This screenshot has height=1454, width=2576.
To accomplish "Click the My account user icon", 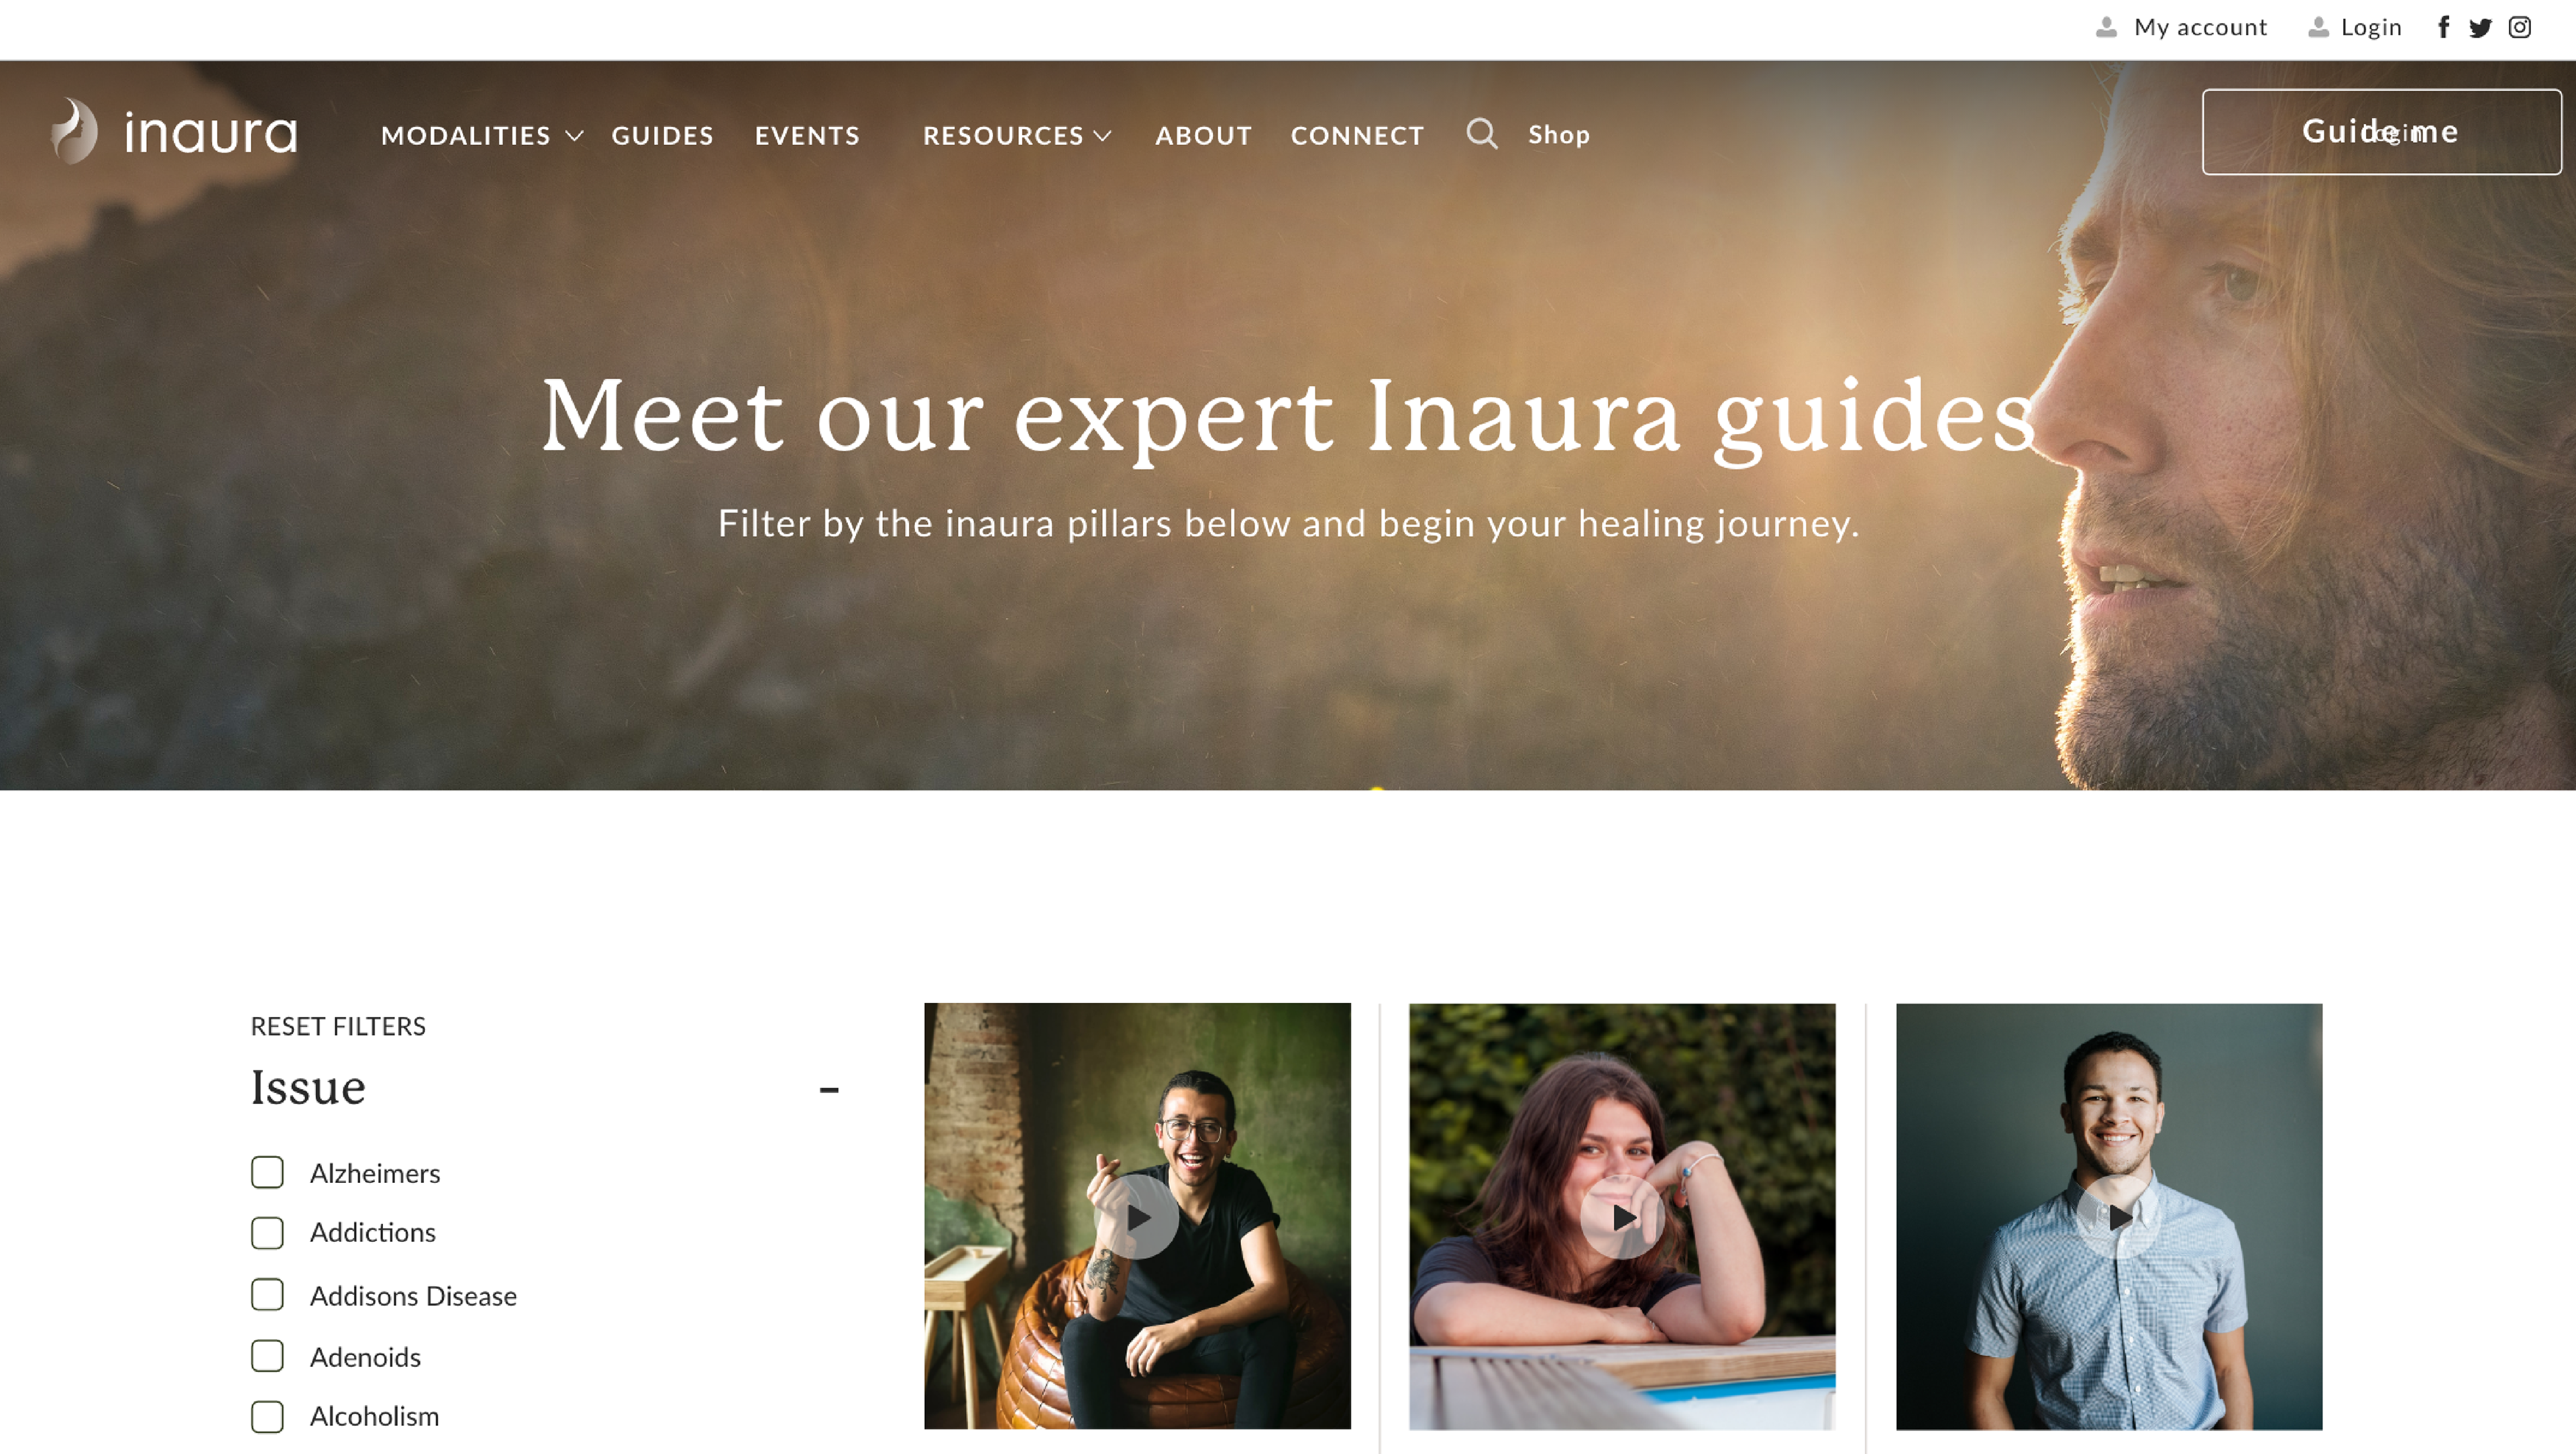I will coord(2106,27).
